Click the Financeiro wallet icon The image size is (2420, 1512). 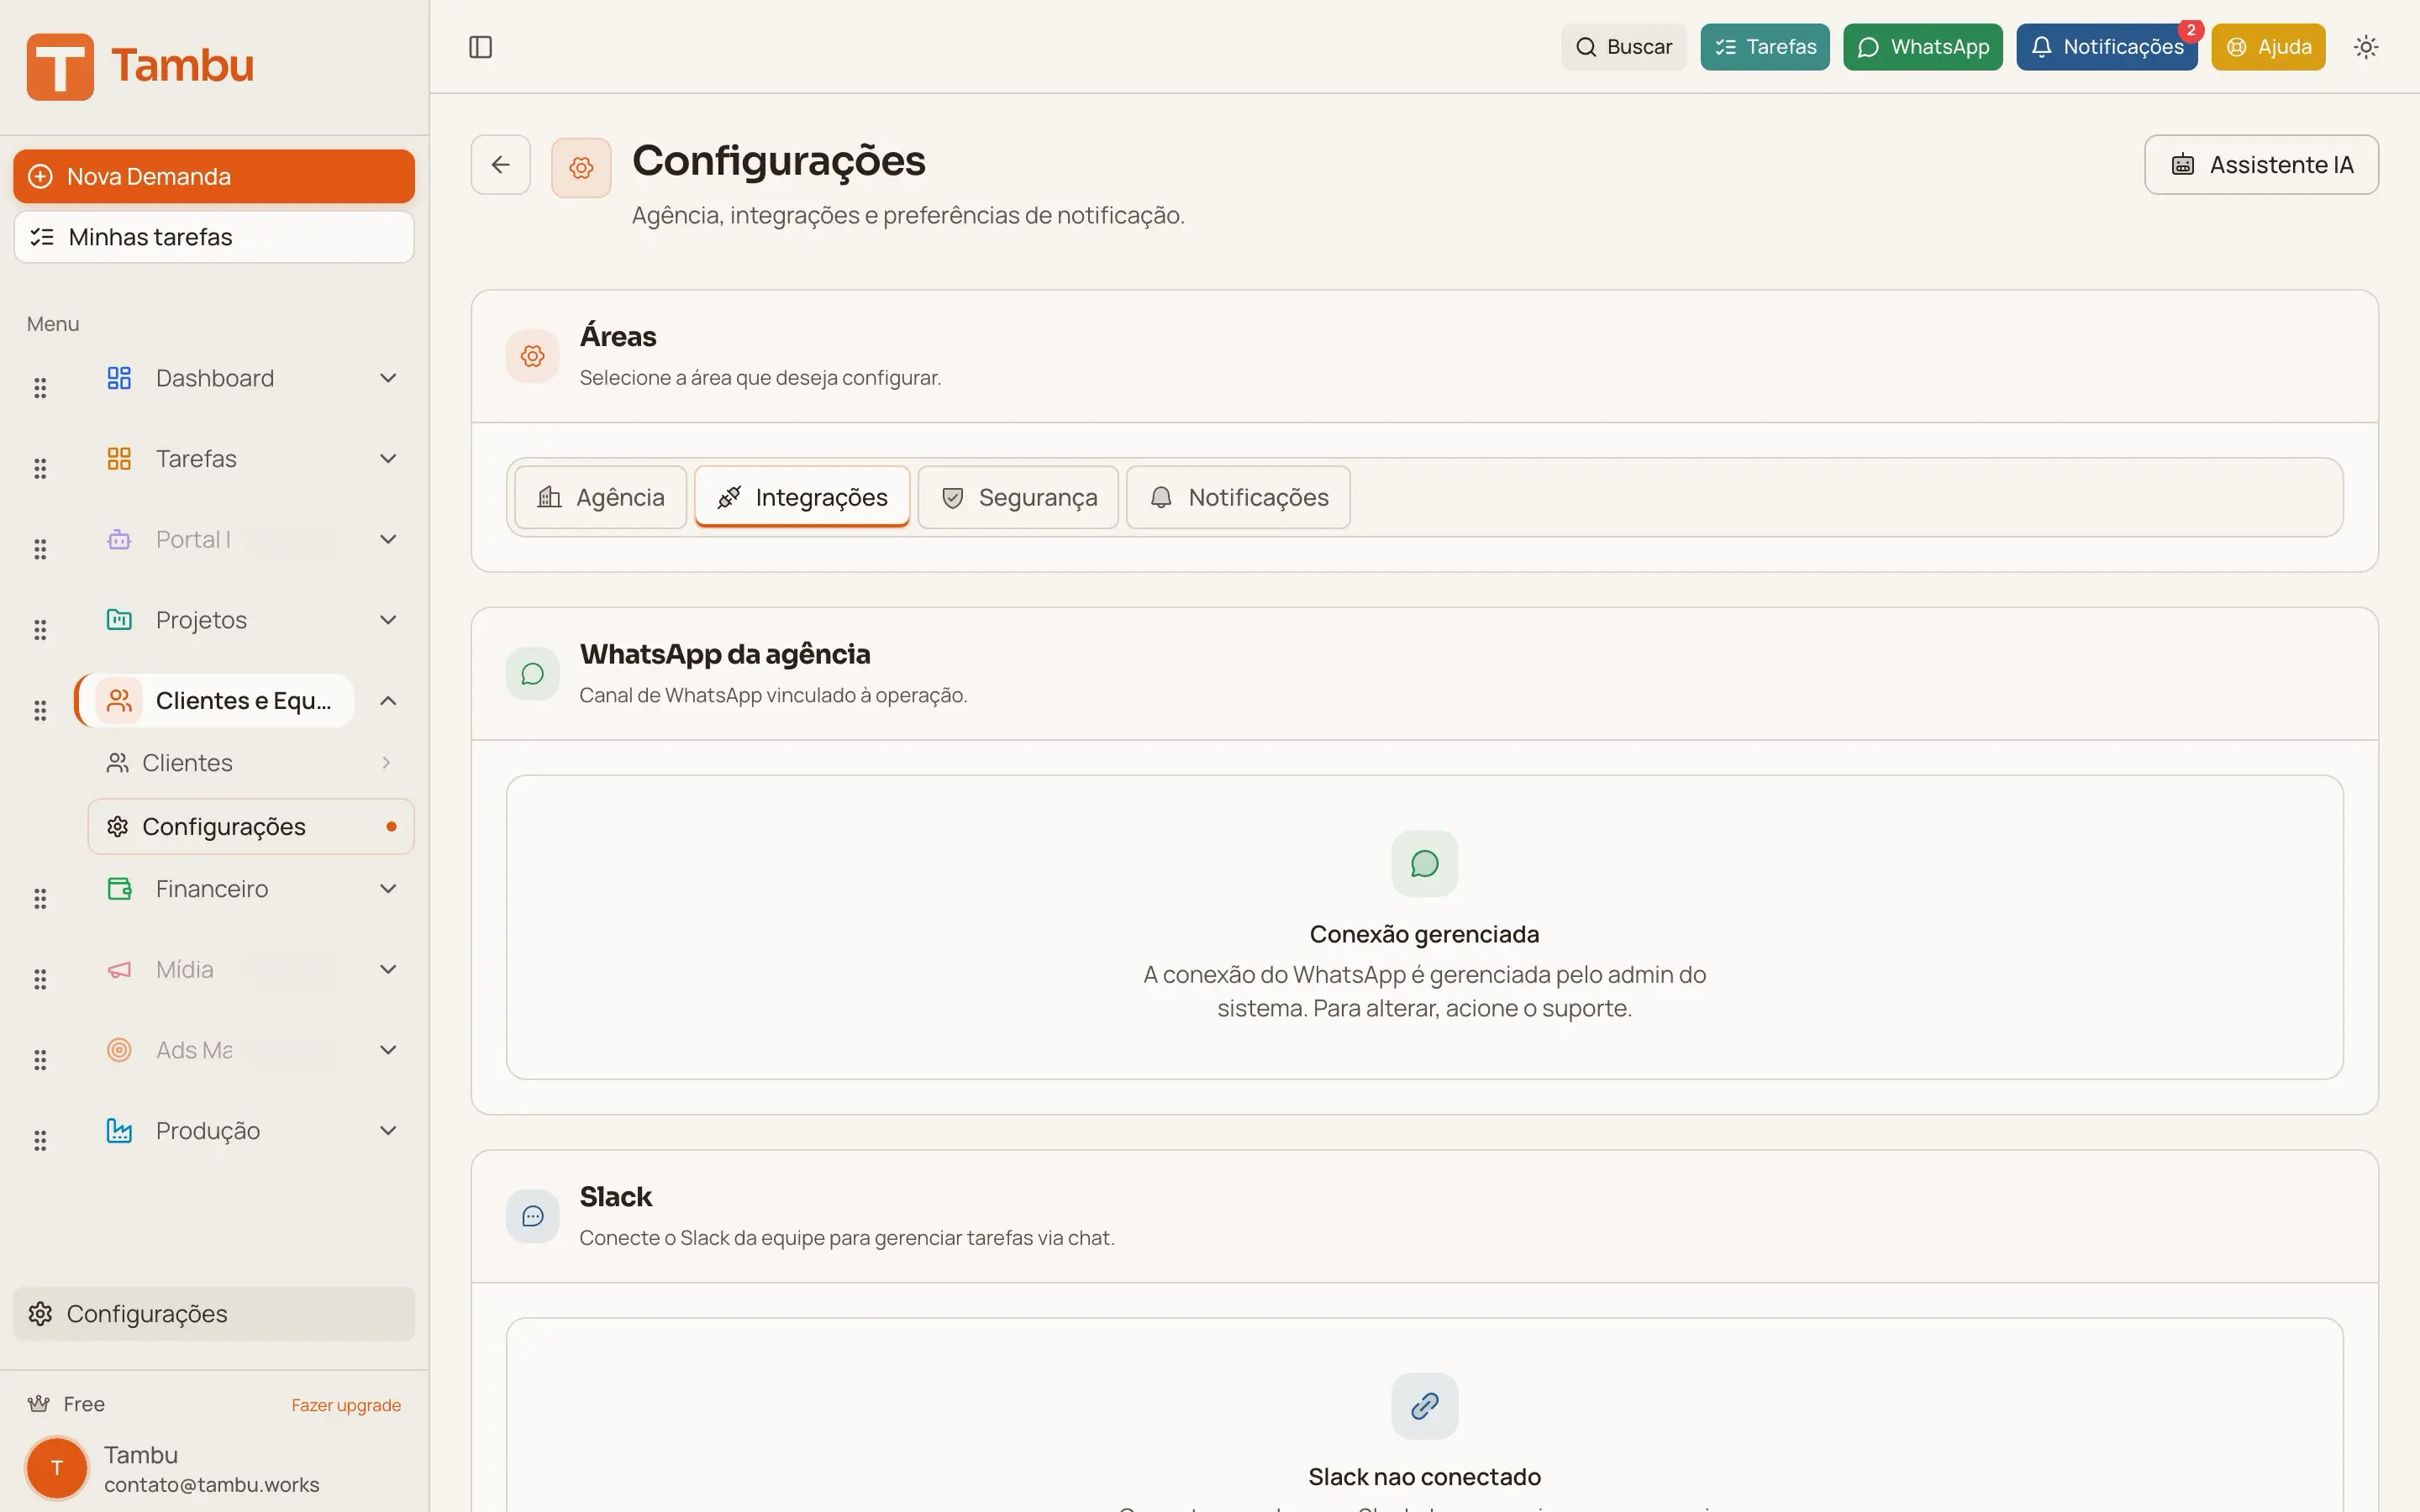[x=119, y=888]
